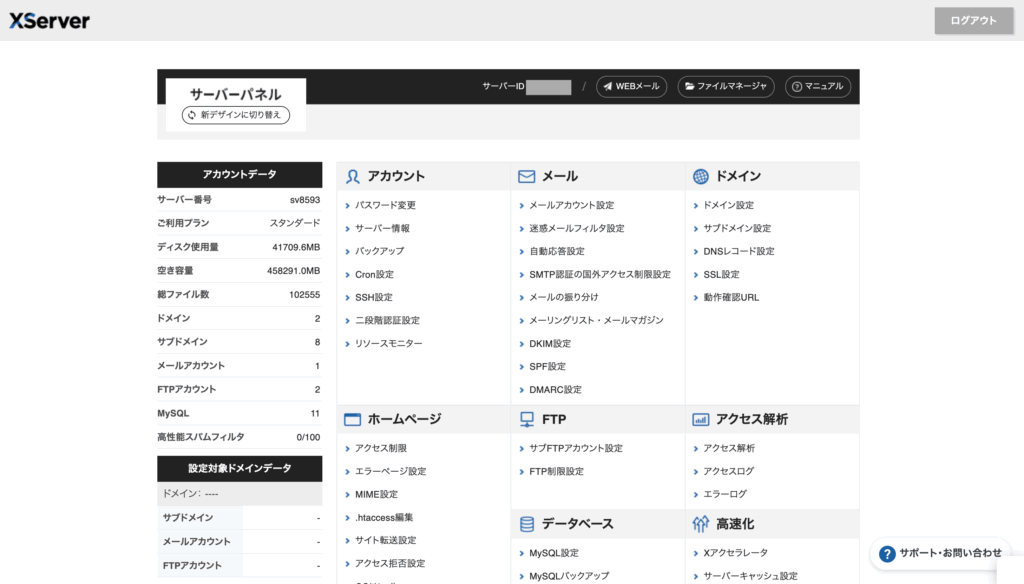Click the データベース section database icon
The image size is (1024, 584).
pos(527,524)
